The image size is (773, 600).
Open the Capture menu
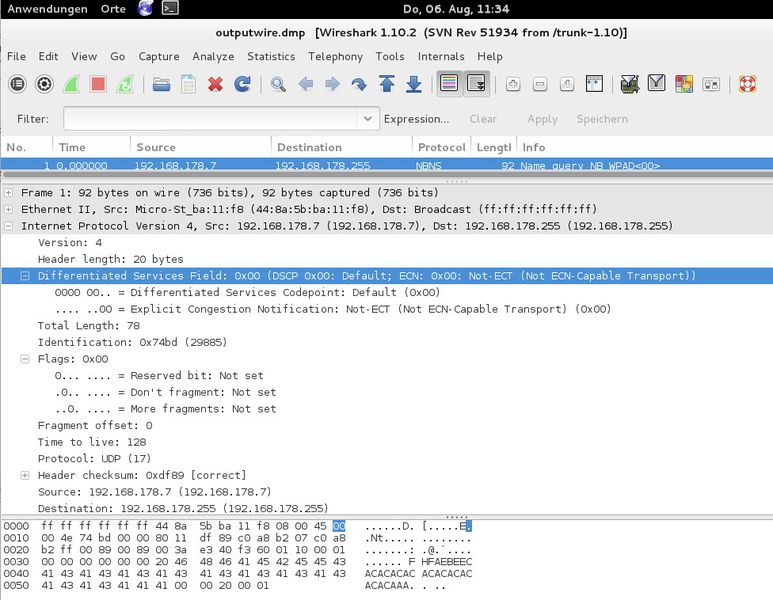159,56
